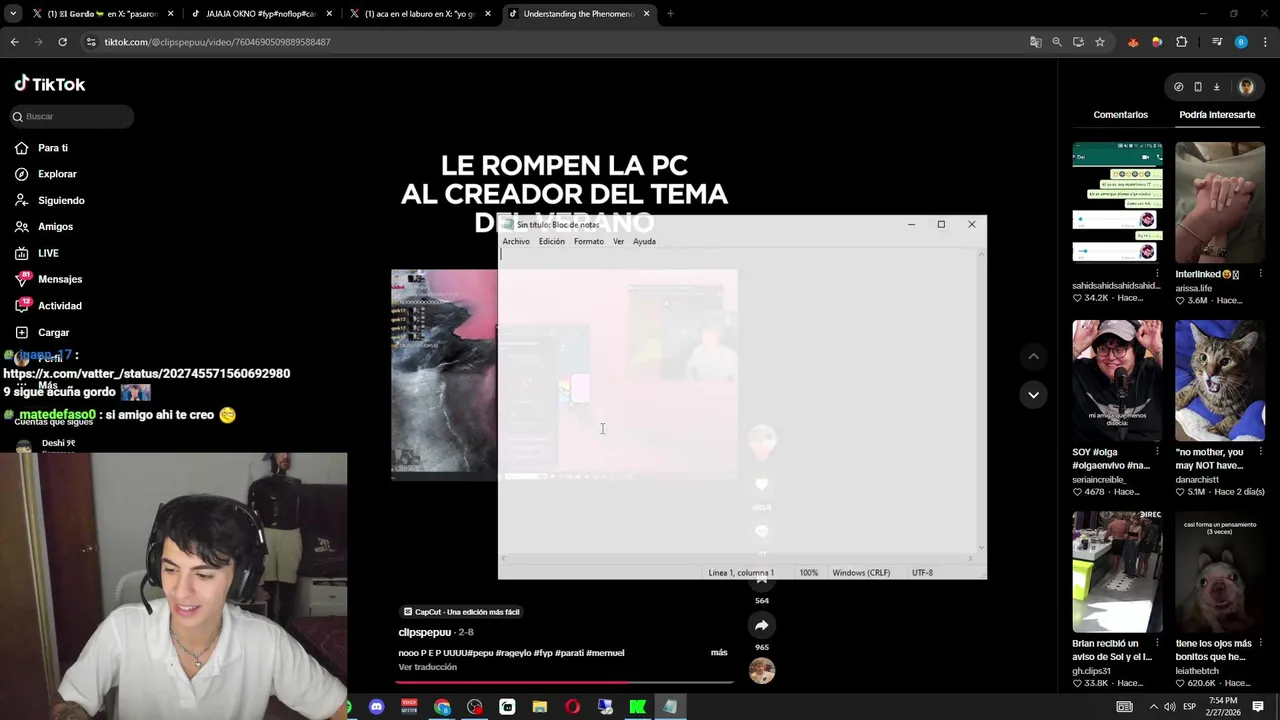Viewport: 1280px width, 720px height.
Task: Open Discord from the taskbar
Action: (376, 707)
